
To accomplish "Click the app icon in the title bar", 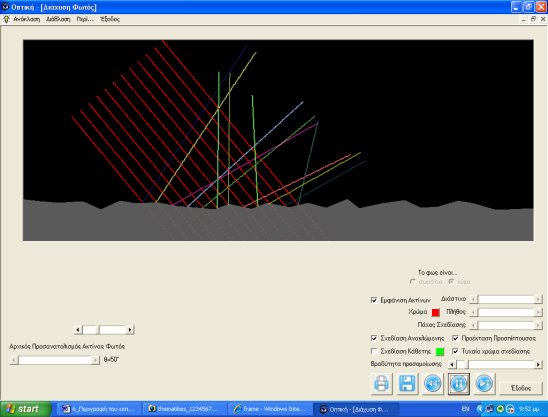I will click(x=5, y=7).
